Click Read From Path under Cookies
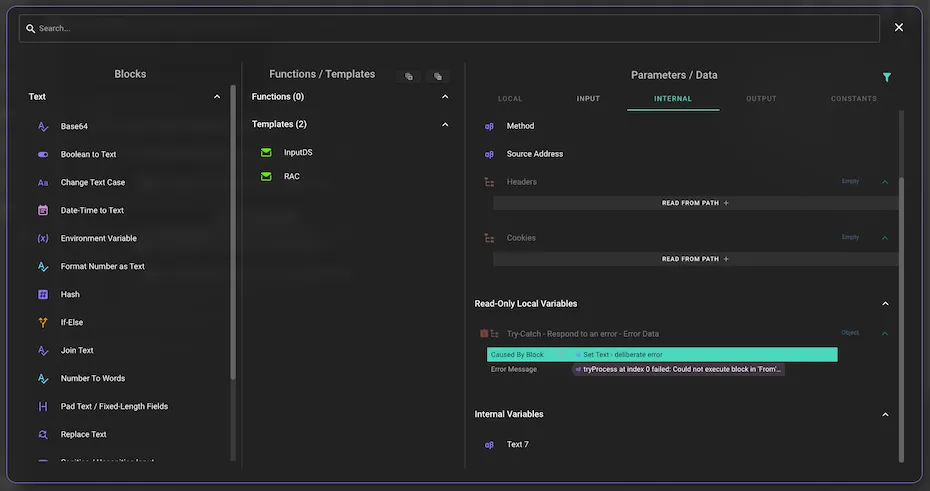930x491 pixels. coord(695,259)
